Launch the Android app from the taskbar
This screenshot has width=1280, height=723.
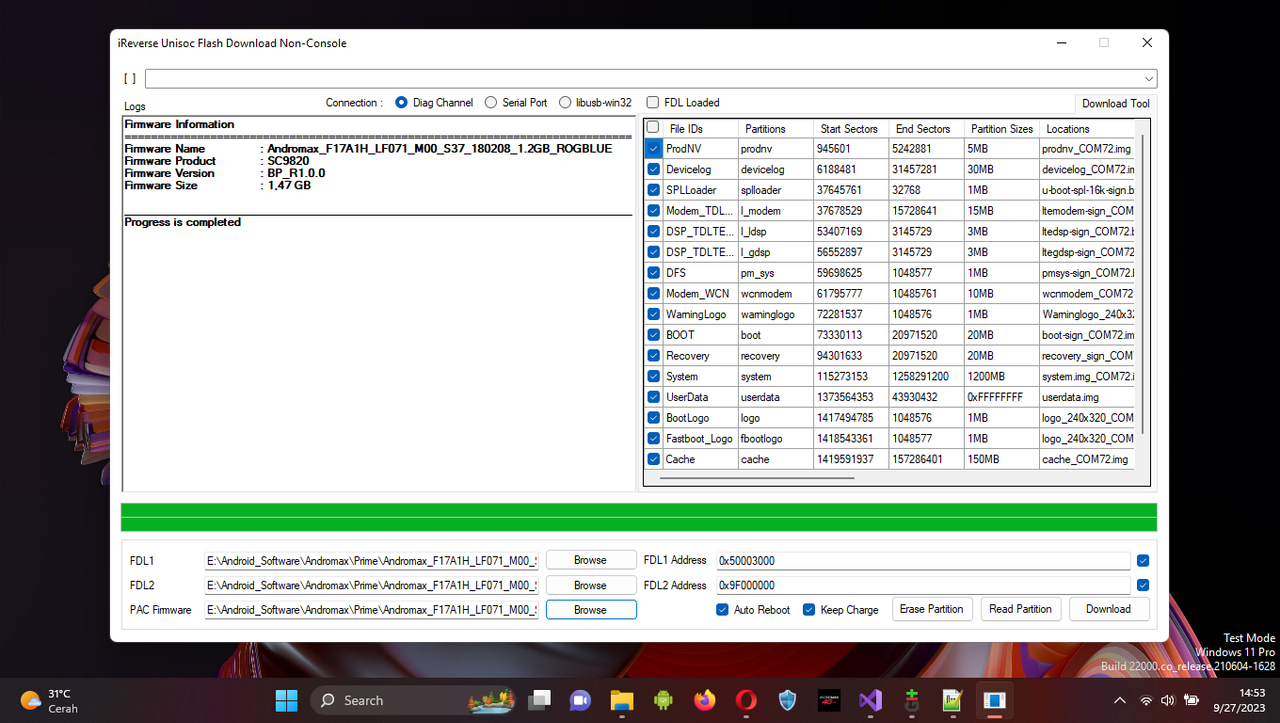coord(663,701)
